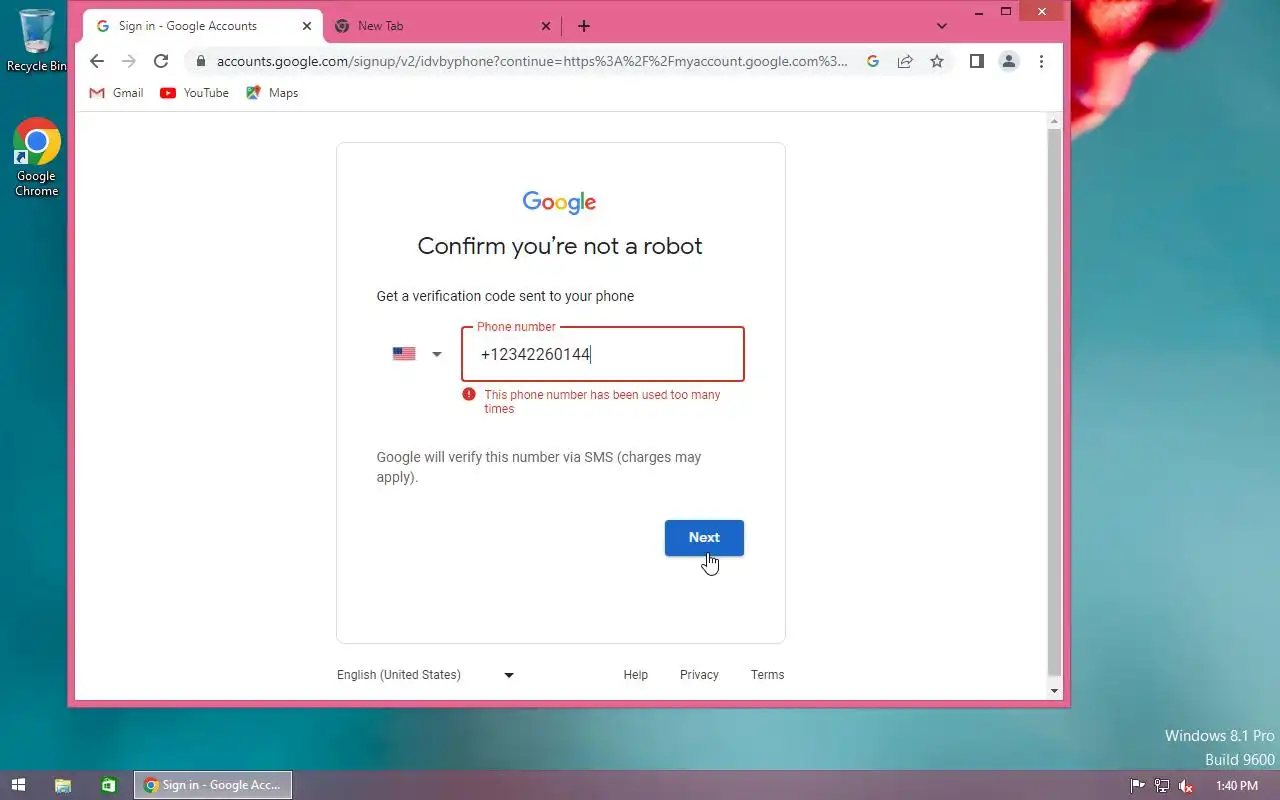Screen dimensions: 1280x800
Task: Open the Maps bookmark
Action: pos(272,93)
